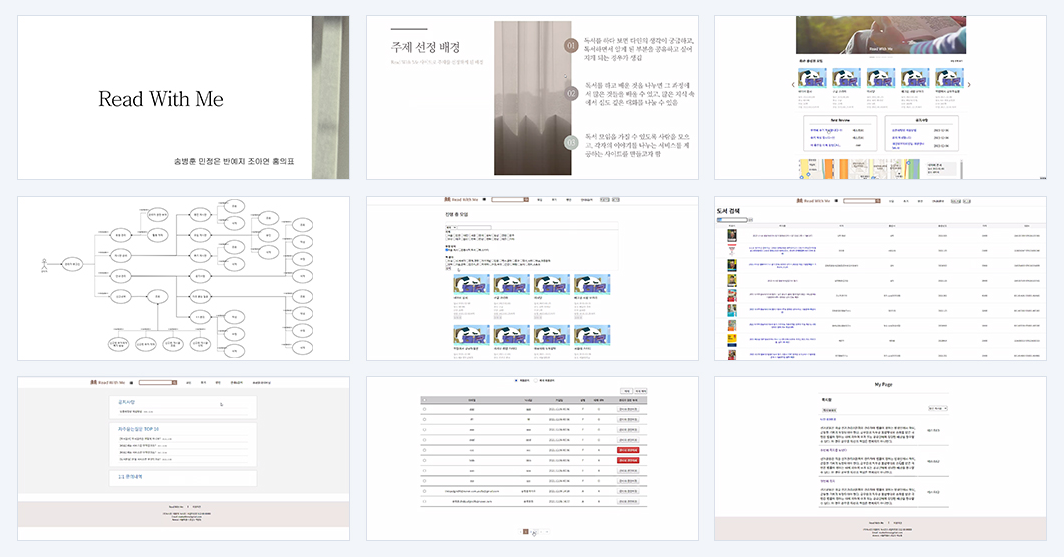Click the map at the bottom of the main page

859,169
